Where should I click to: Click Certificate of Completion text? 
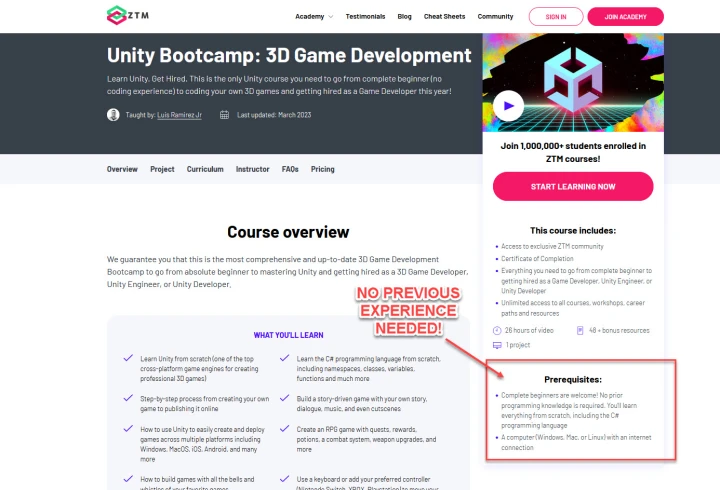(x=537, y=259)
